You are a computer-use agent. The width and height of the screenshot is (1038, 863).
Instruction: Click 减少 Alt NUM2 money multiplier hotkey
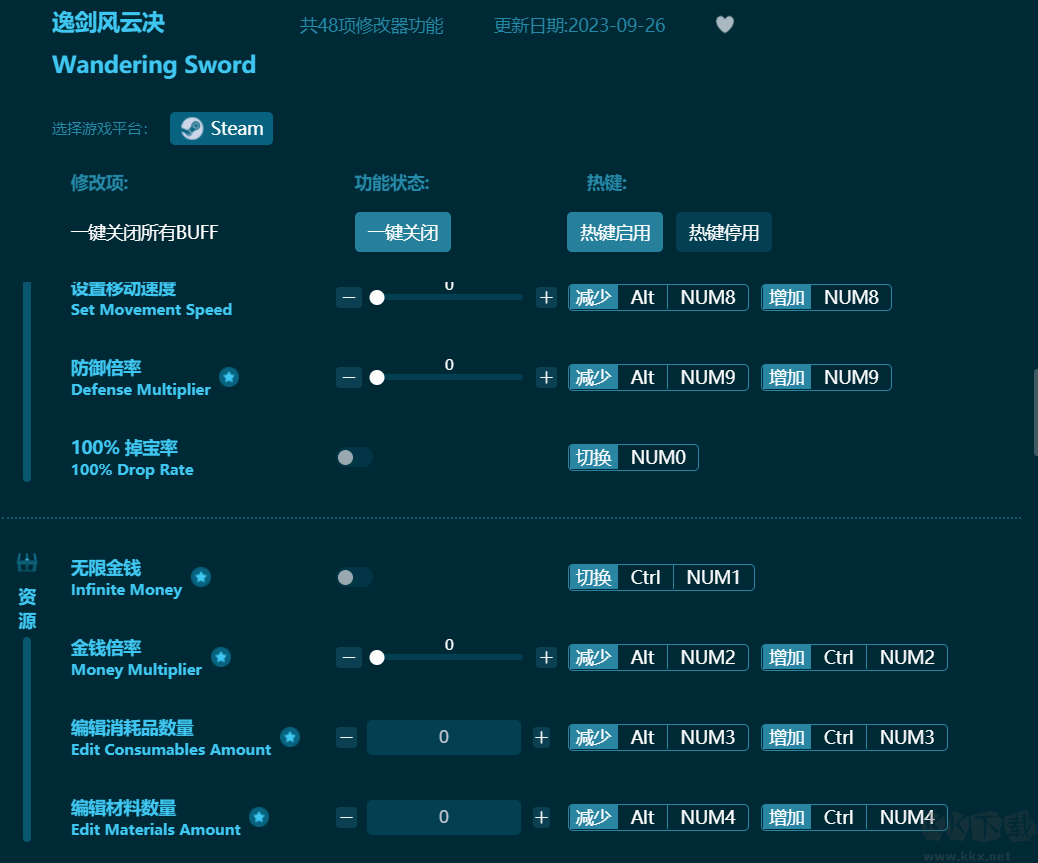[658, 657]
